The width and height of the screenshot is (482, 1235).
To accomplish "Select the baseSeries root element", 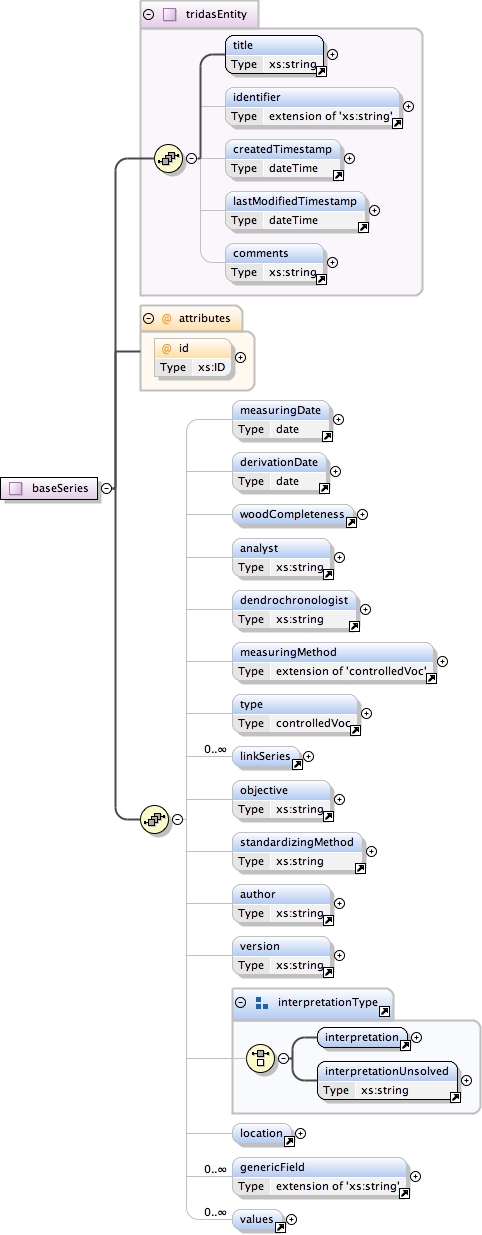I will [50, 488].
